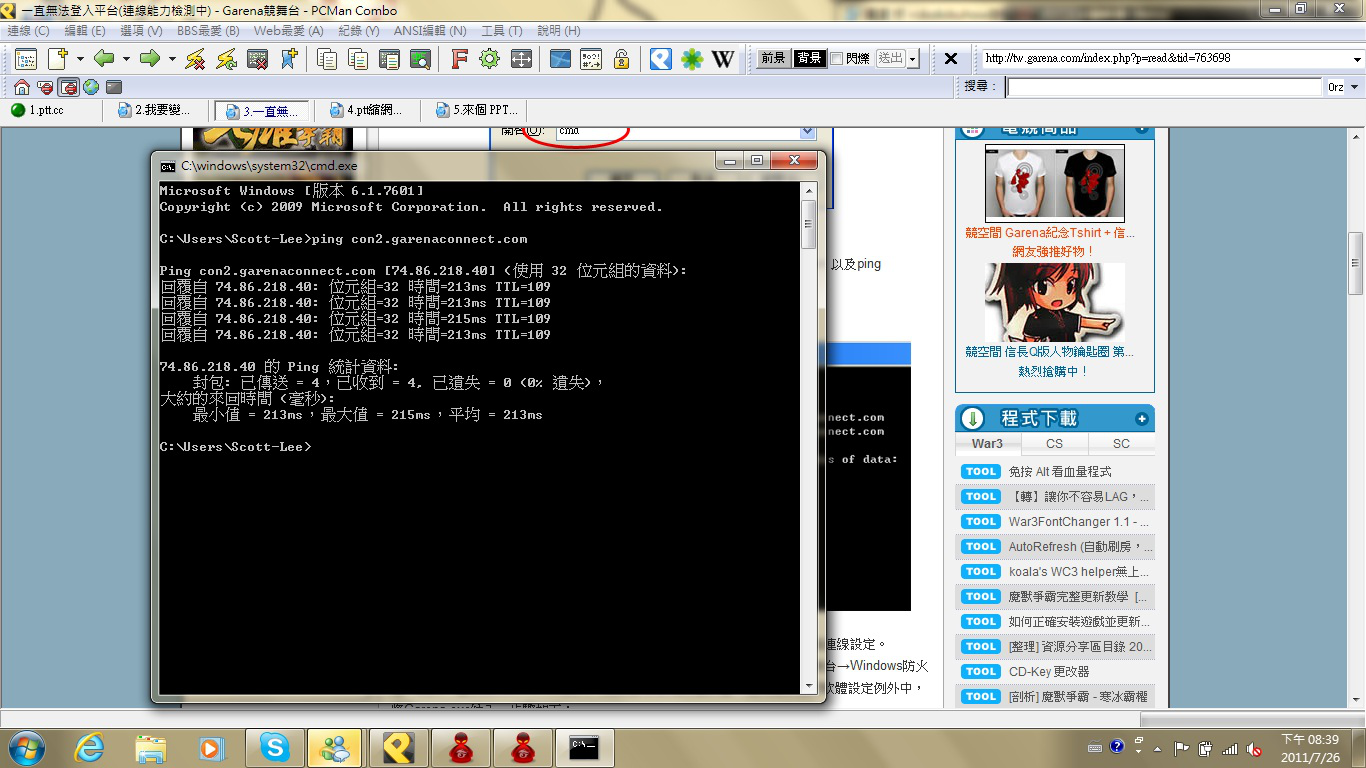Image resolution: width=1366 pixels, height=768 pixels.
Task: Open the CD-Key 更改器 link
Action: coord(1049,672)
